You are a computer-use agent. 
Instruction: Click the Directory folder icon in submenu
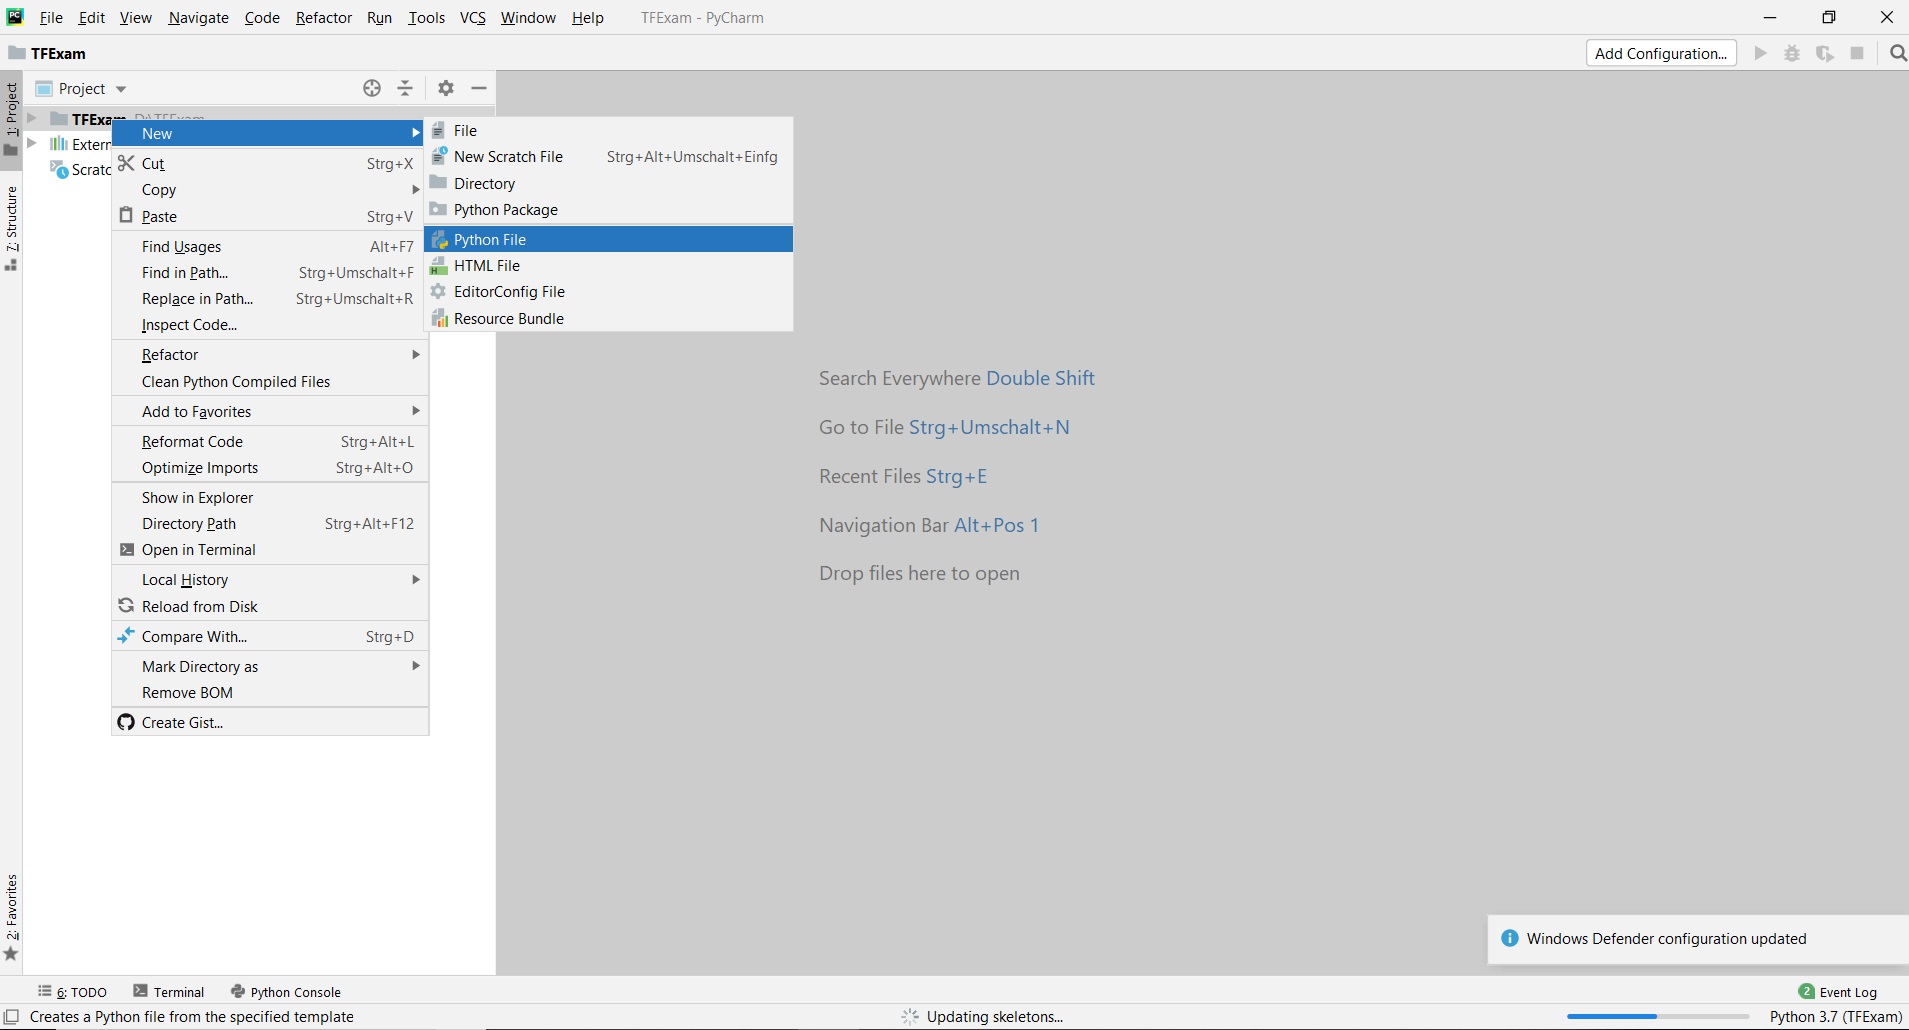[439, 182]
